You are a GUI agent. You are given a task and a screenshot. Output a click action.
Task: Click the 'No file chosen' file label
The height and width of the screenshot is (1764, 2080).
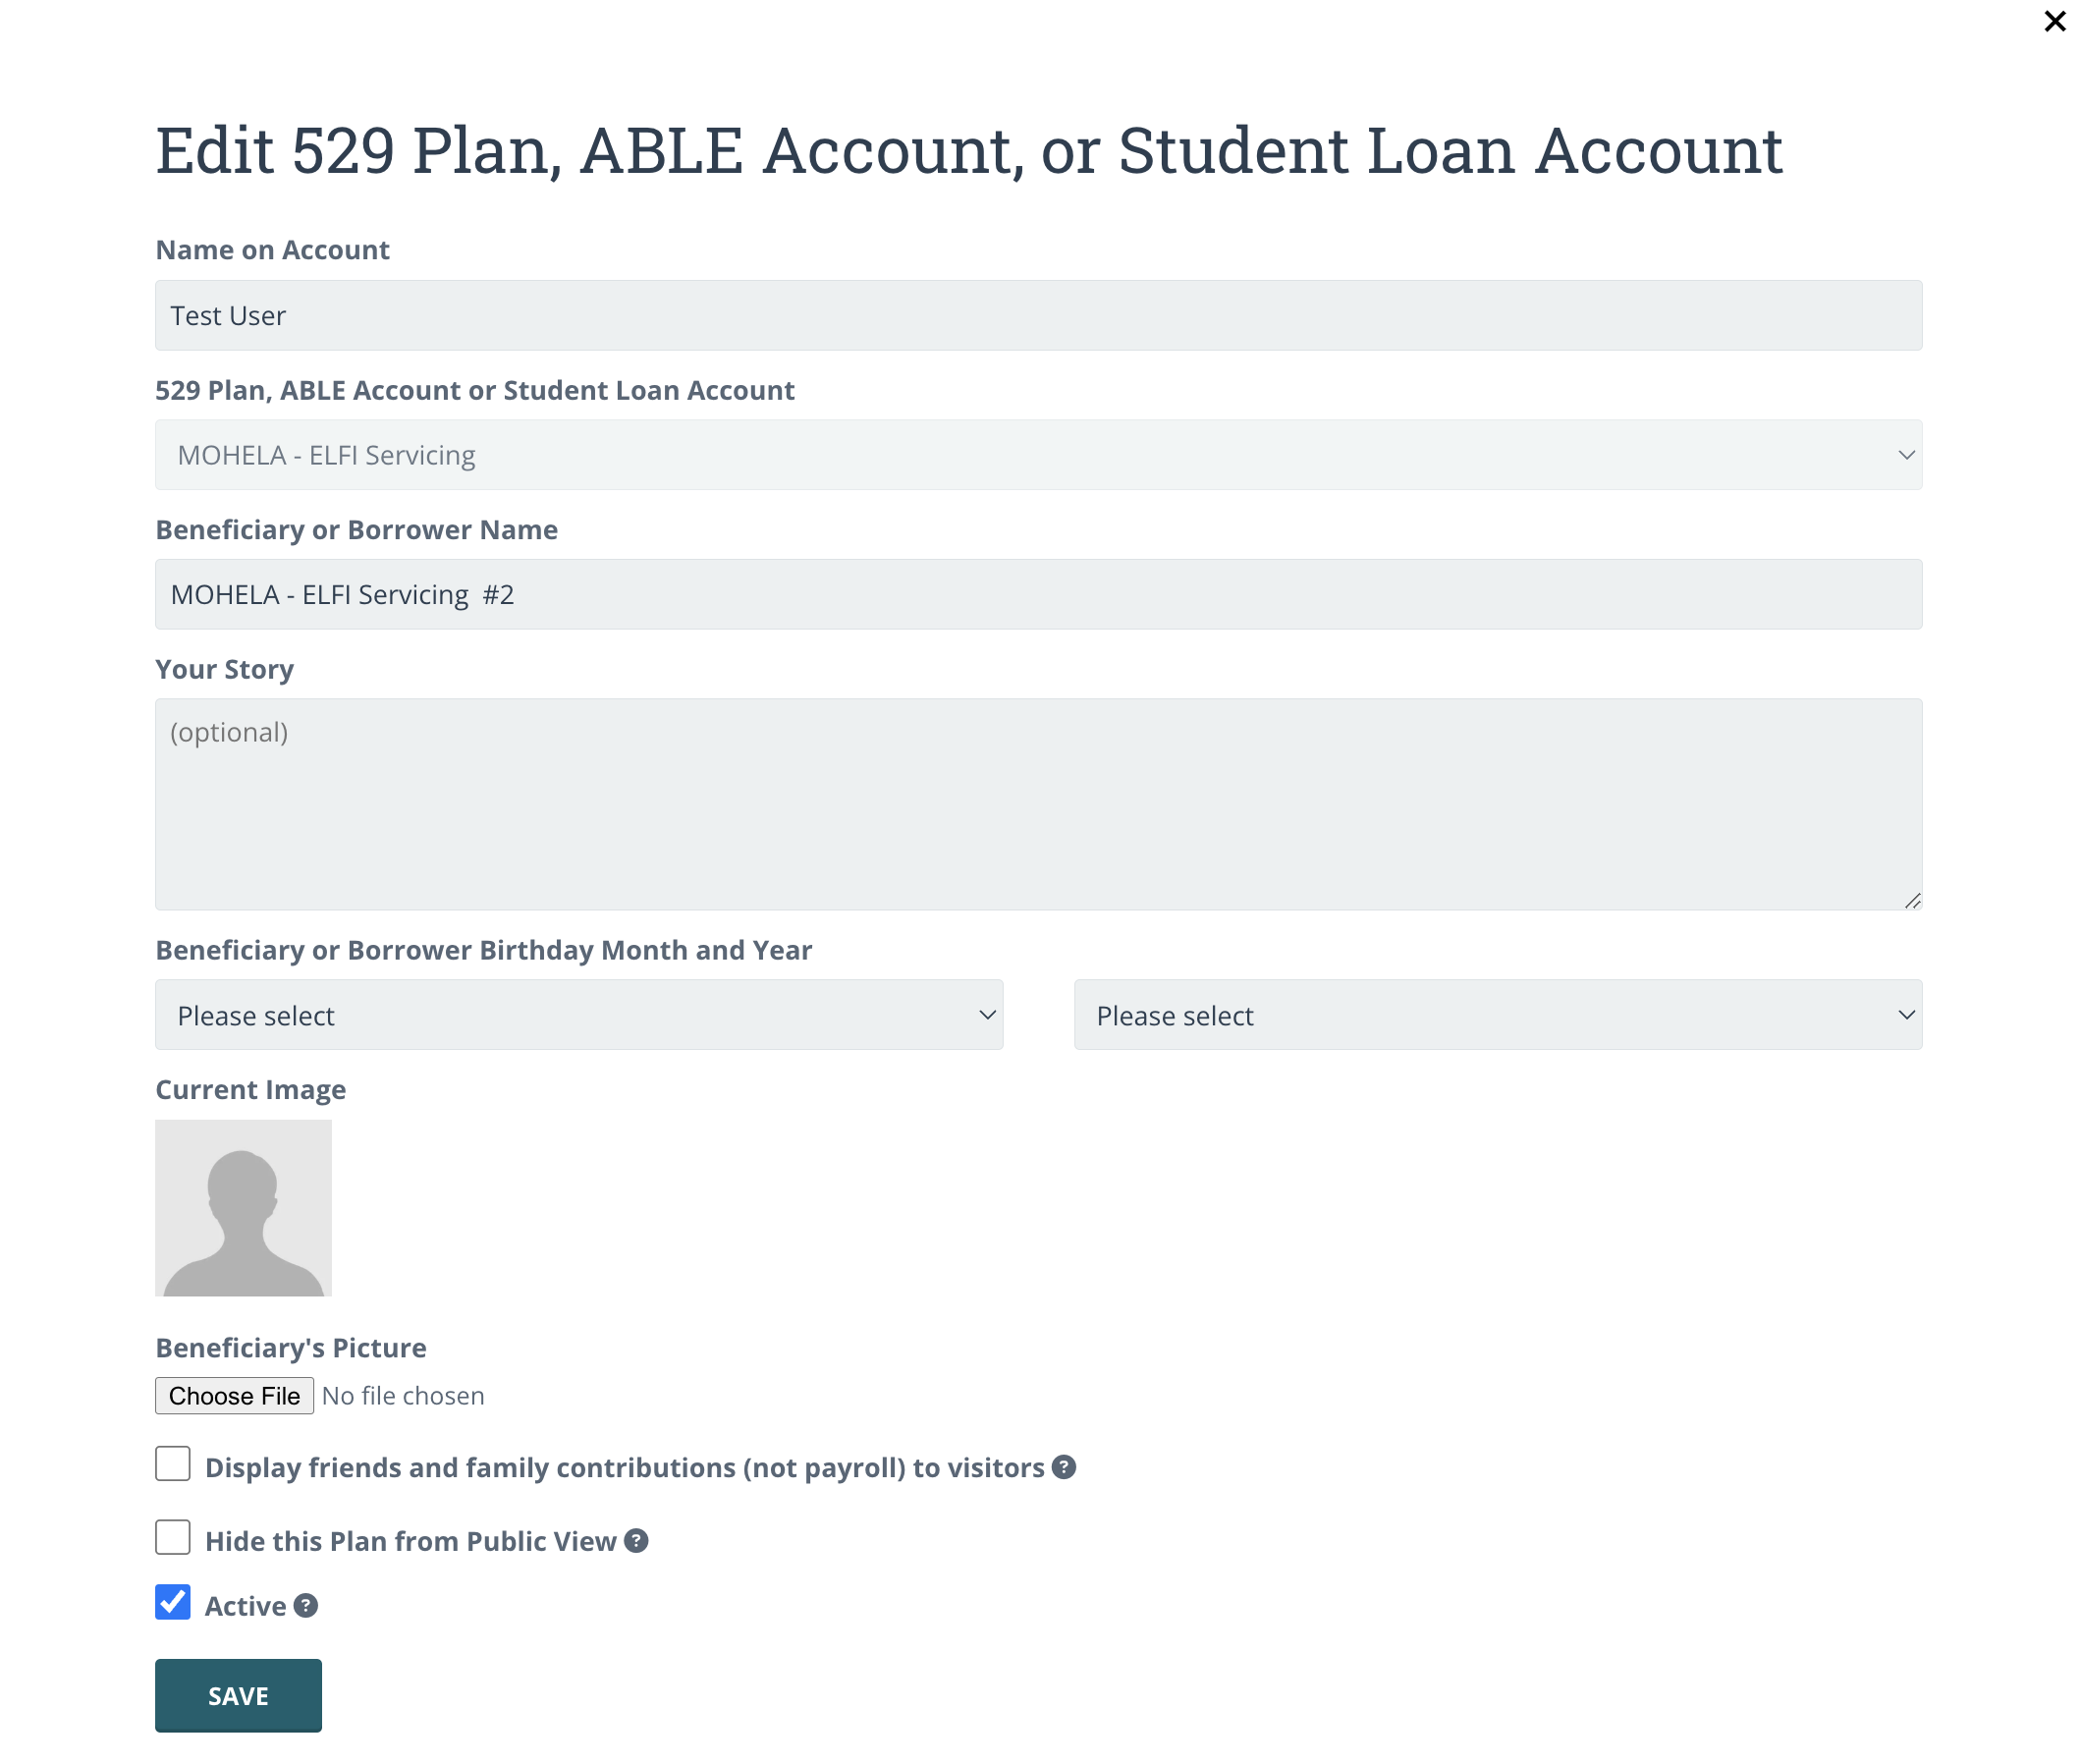403,1396
